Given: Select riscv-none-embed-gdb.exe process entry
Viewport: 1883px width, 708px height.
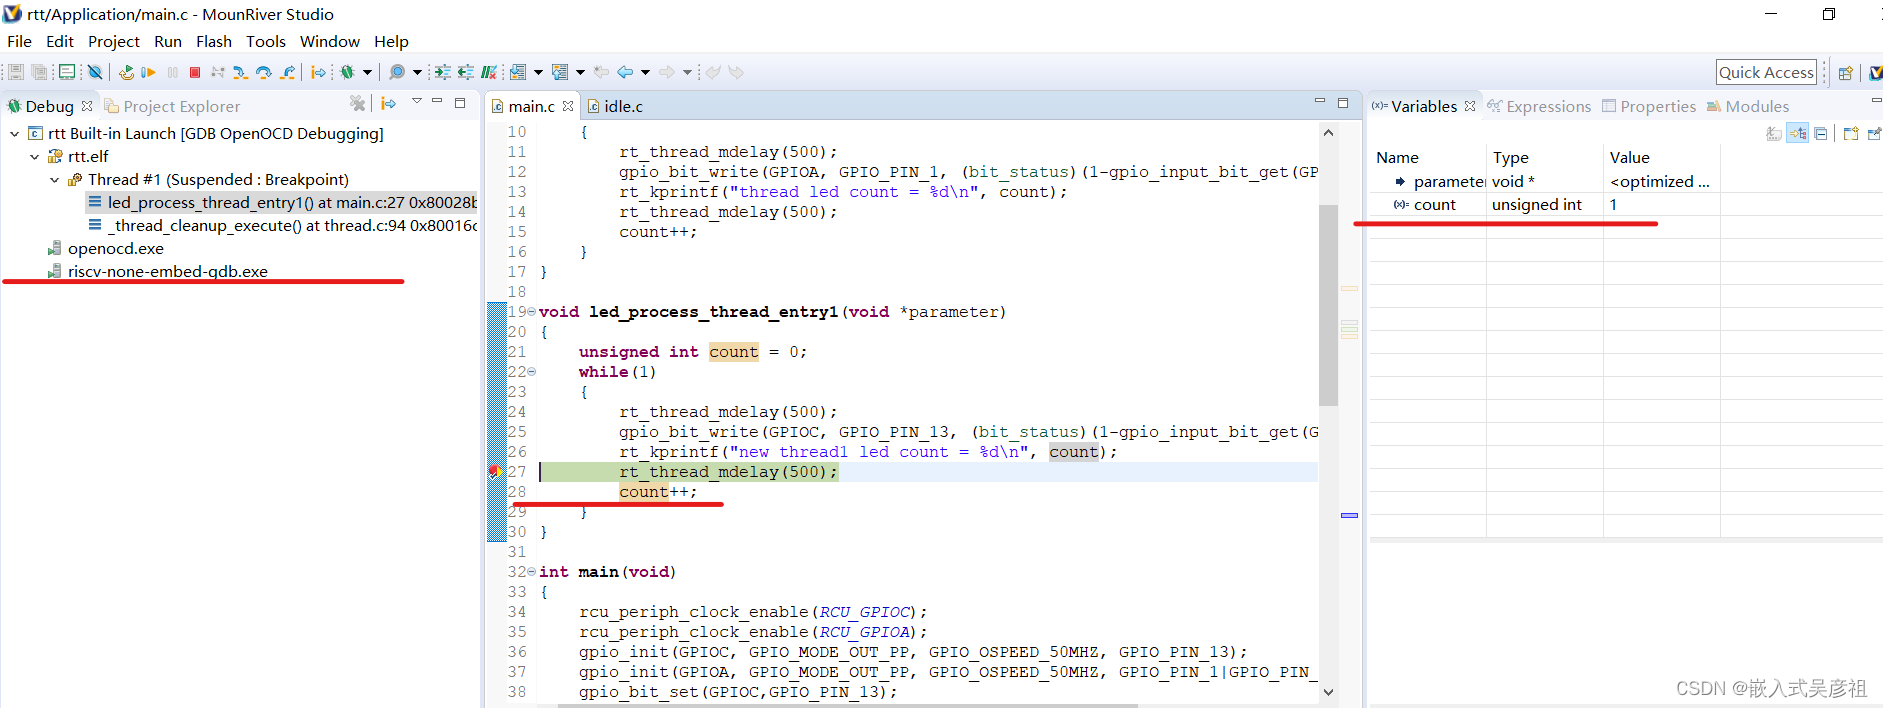Looking at the screenshot, I should 157,271.
